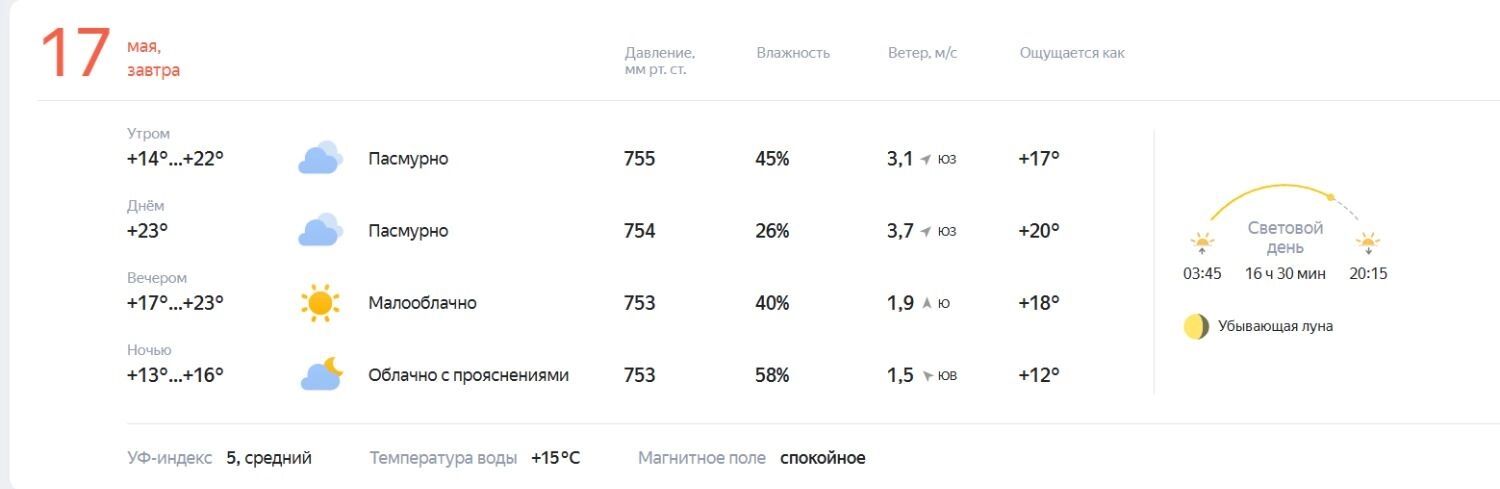Click the "Ощущается как" column header
1500x489 pixels.
[x=1072, y=53]
